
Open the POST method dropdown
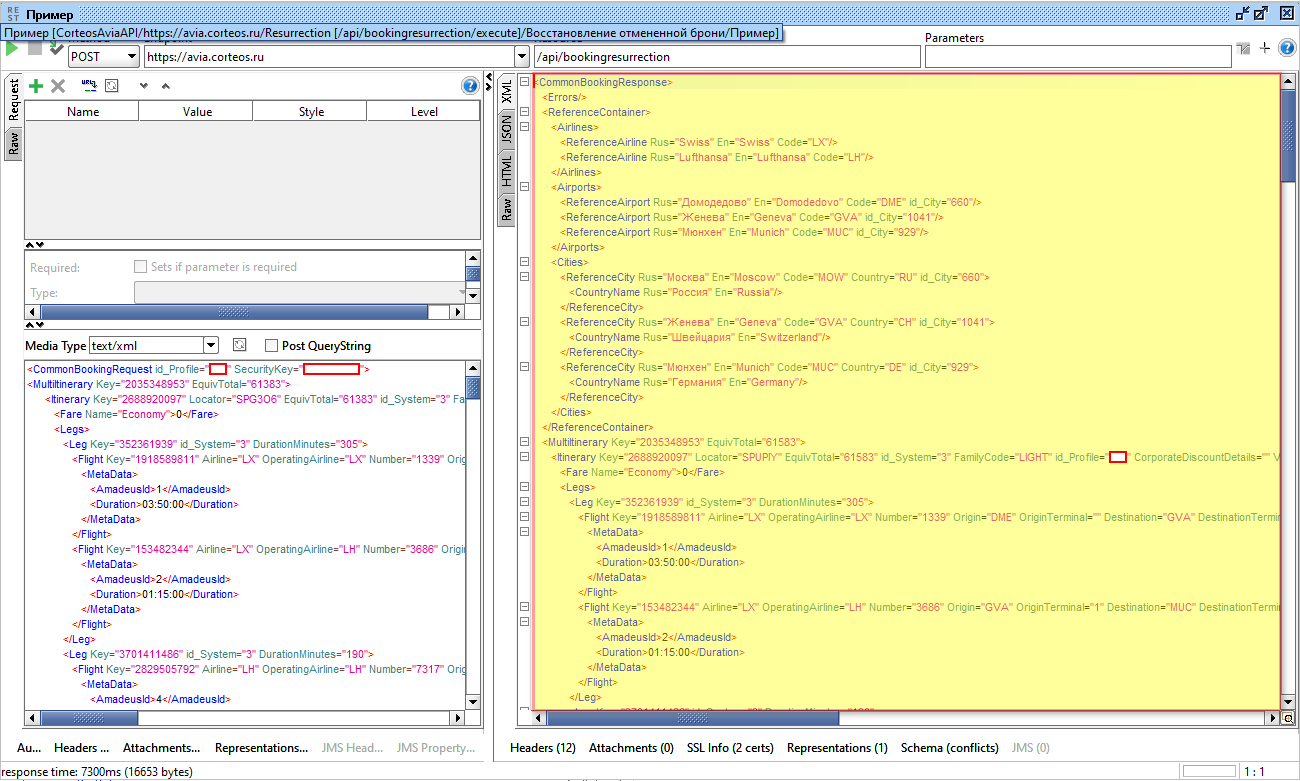[130, 57]
